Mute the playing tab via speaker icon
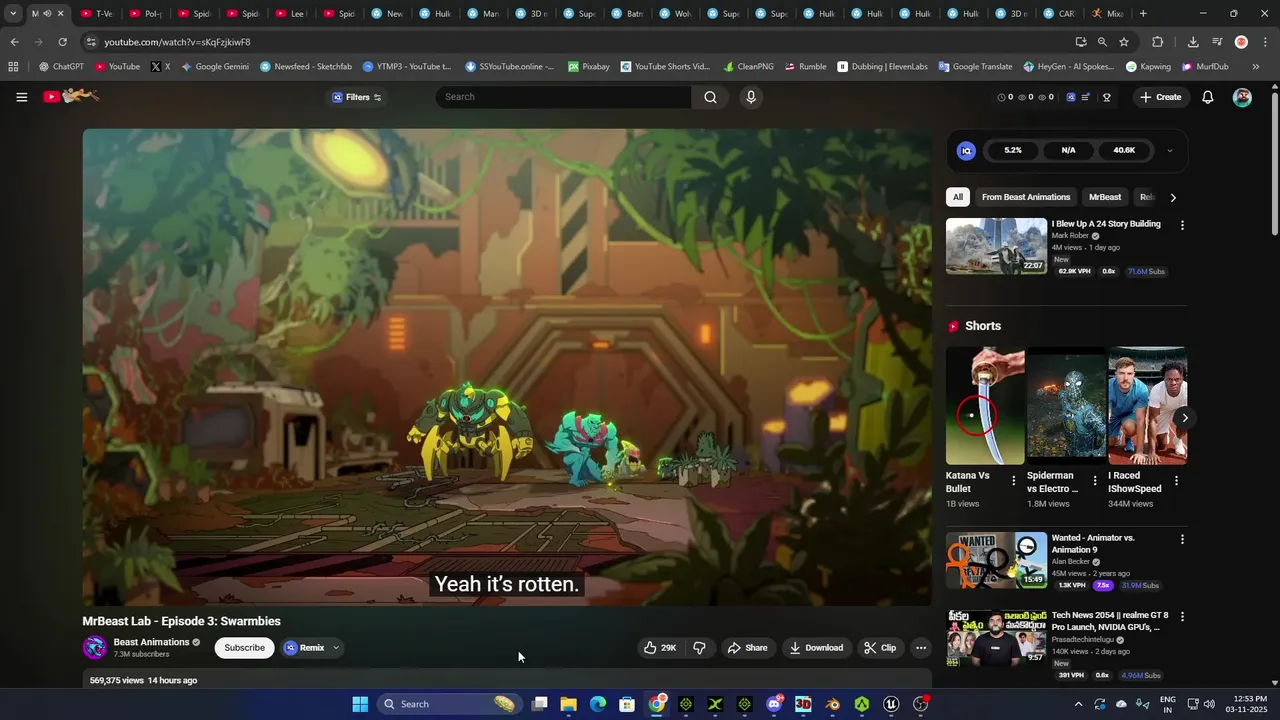 pyautogui.click(x=46, y=14)
